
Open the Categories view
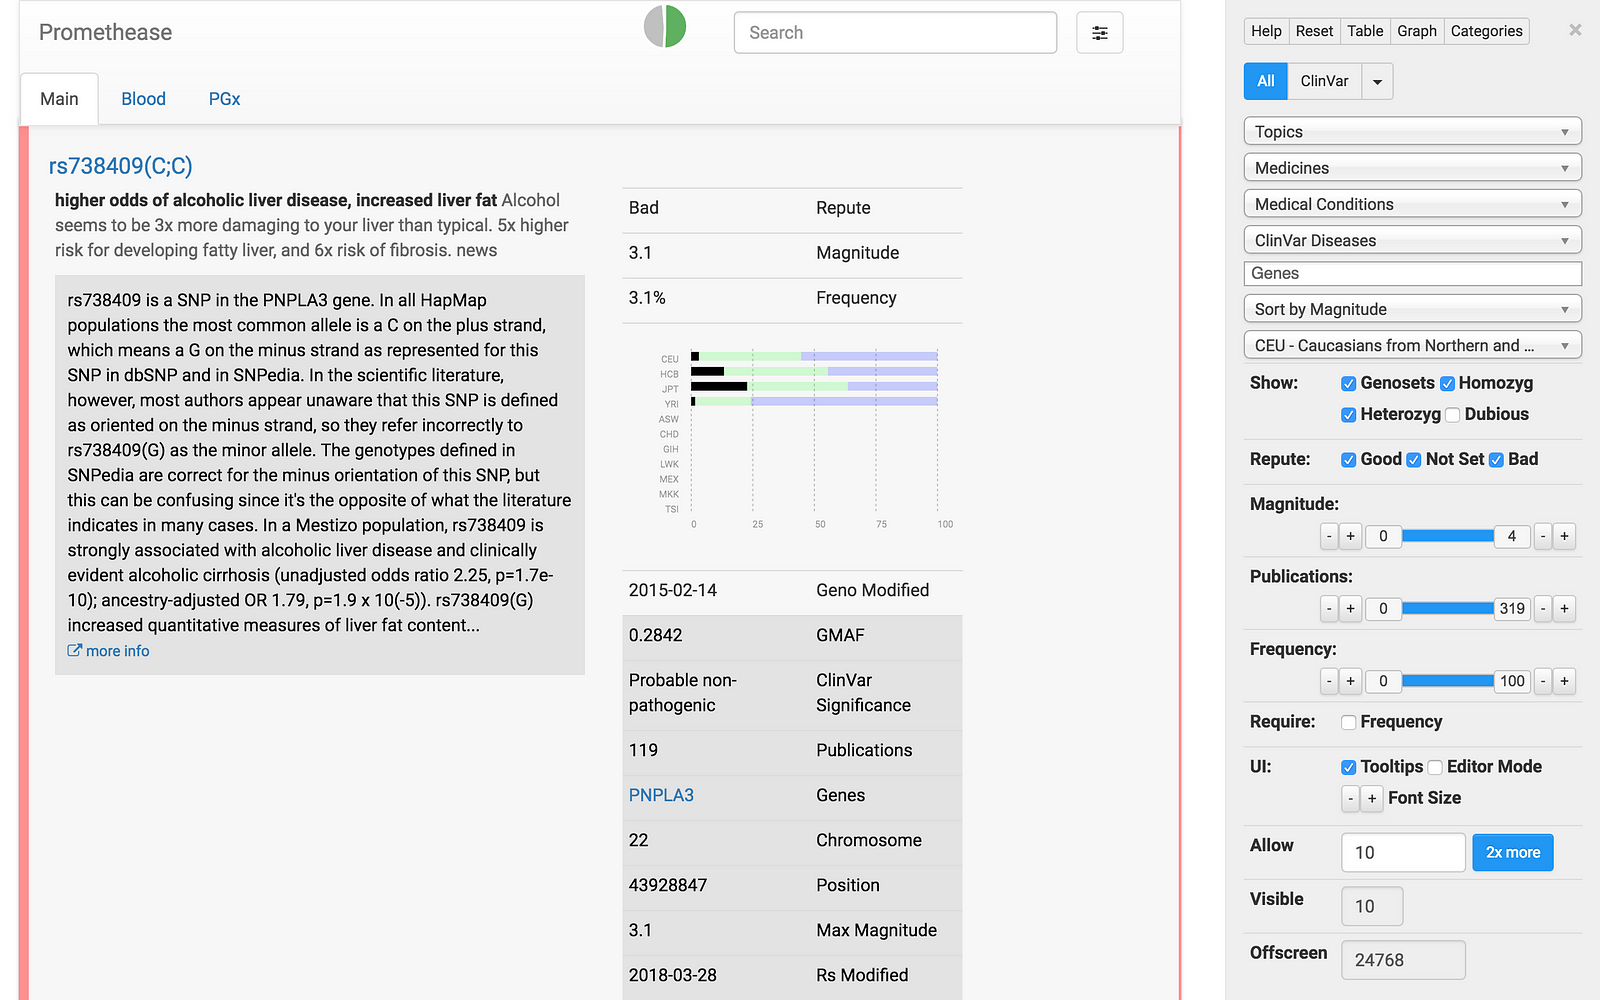[1486, 31]
